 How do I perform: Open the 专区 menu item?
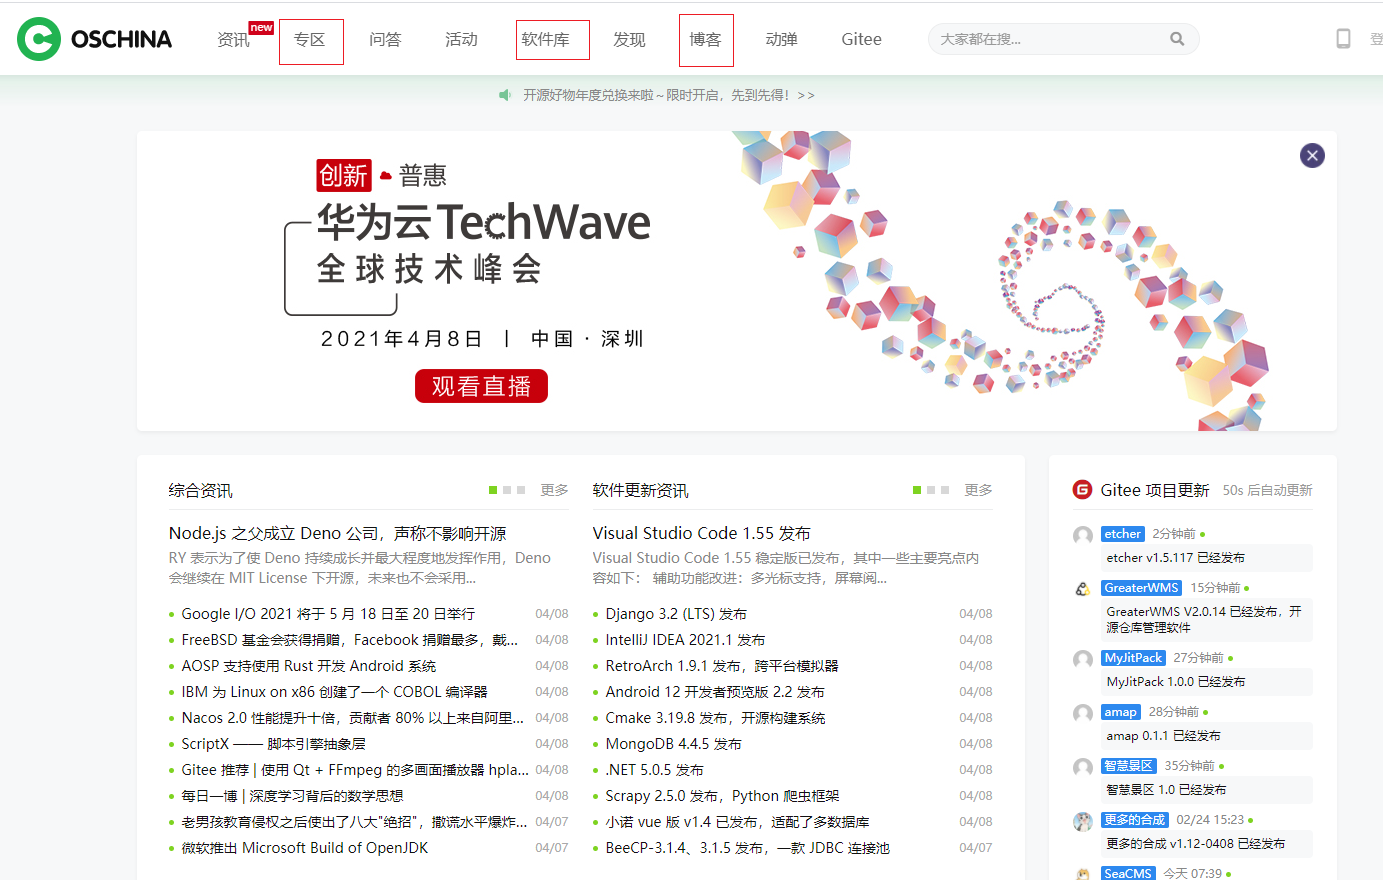310,40
